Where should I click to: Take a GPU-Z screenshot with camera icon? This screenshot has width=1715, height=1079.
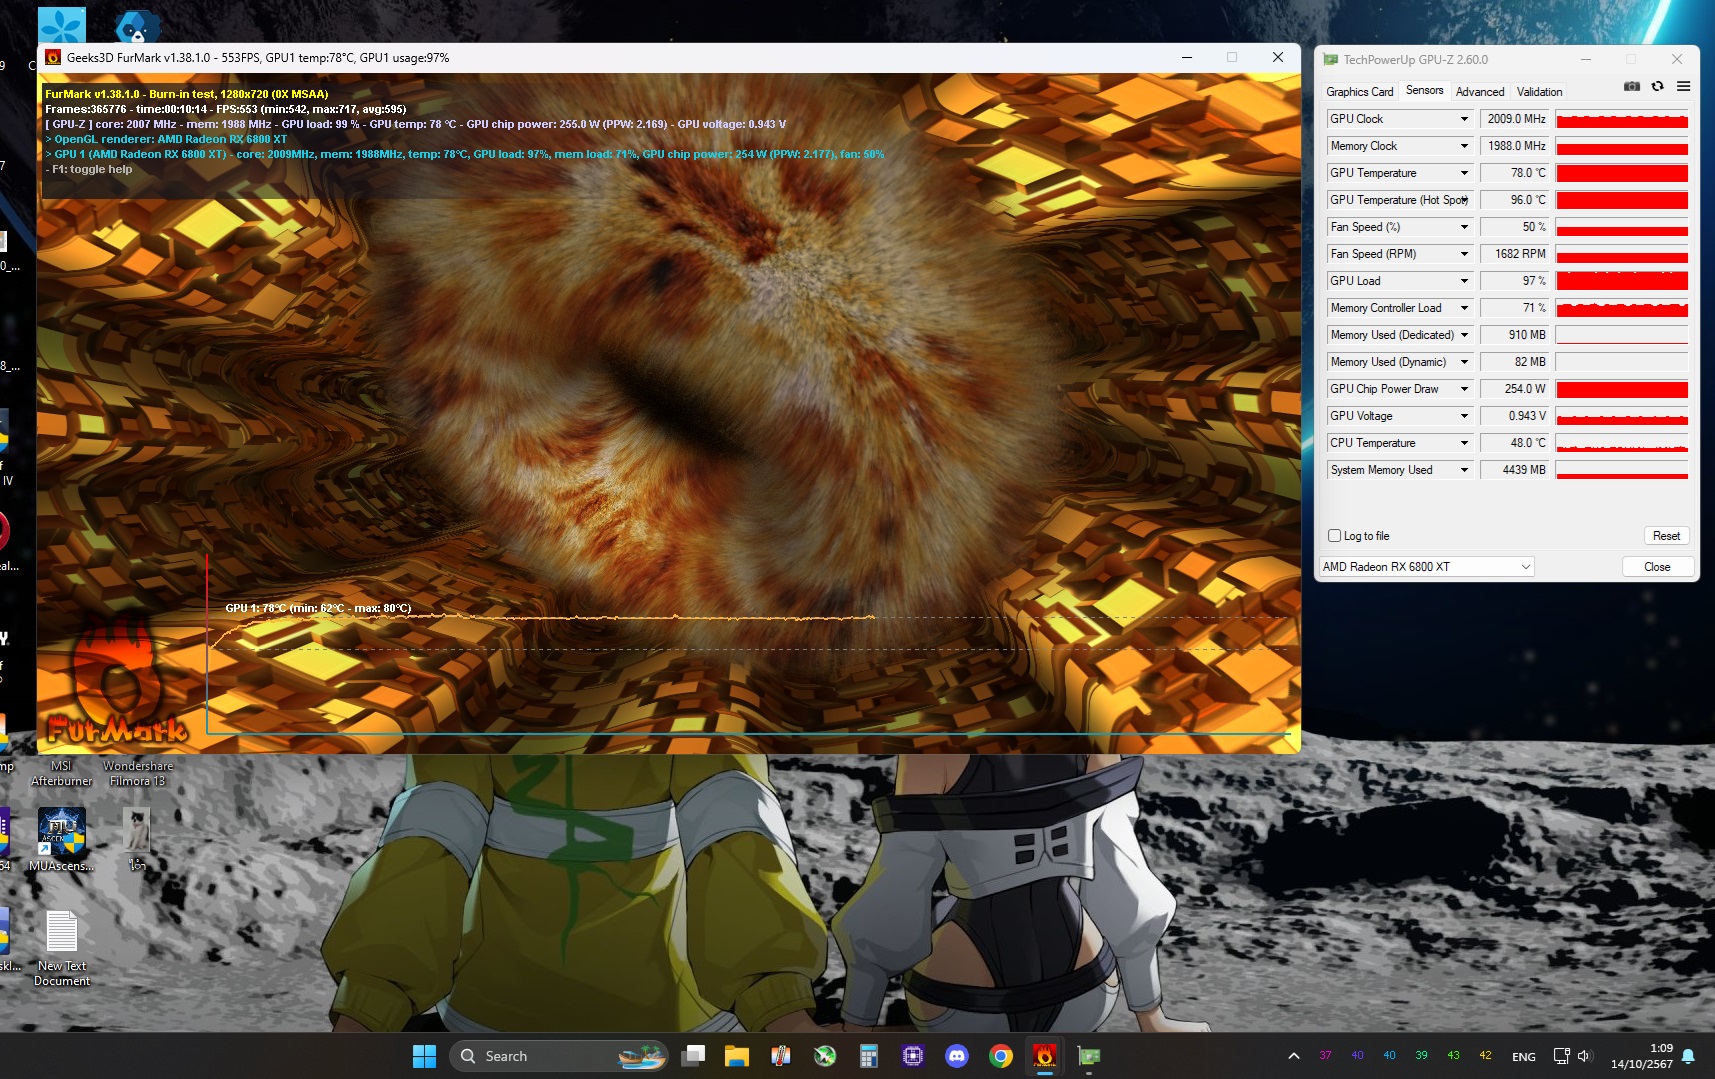click(x=1632, y=87)
